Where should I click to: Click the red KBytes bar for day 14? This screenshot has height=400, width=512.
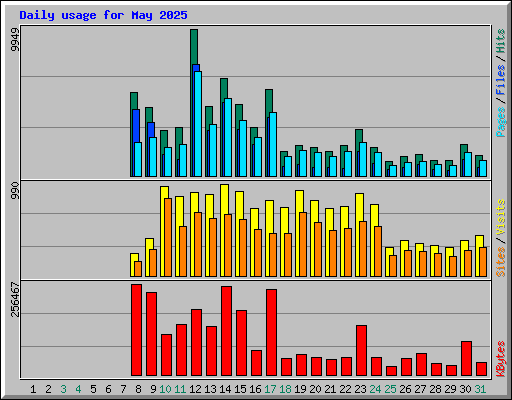coord(226,331)
